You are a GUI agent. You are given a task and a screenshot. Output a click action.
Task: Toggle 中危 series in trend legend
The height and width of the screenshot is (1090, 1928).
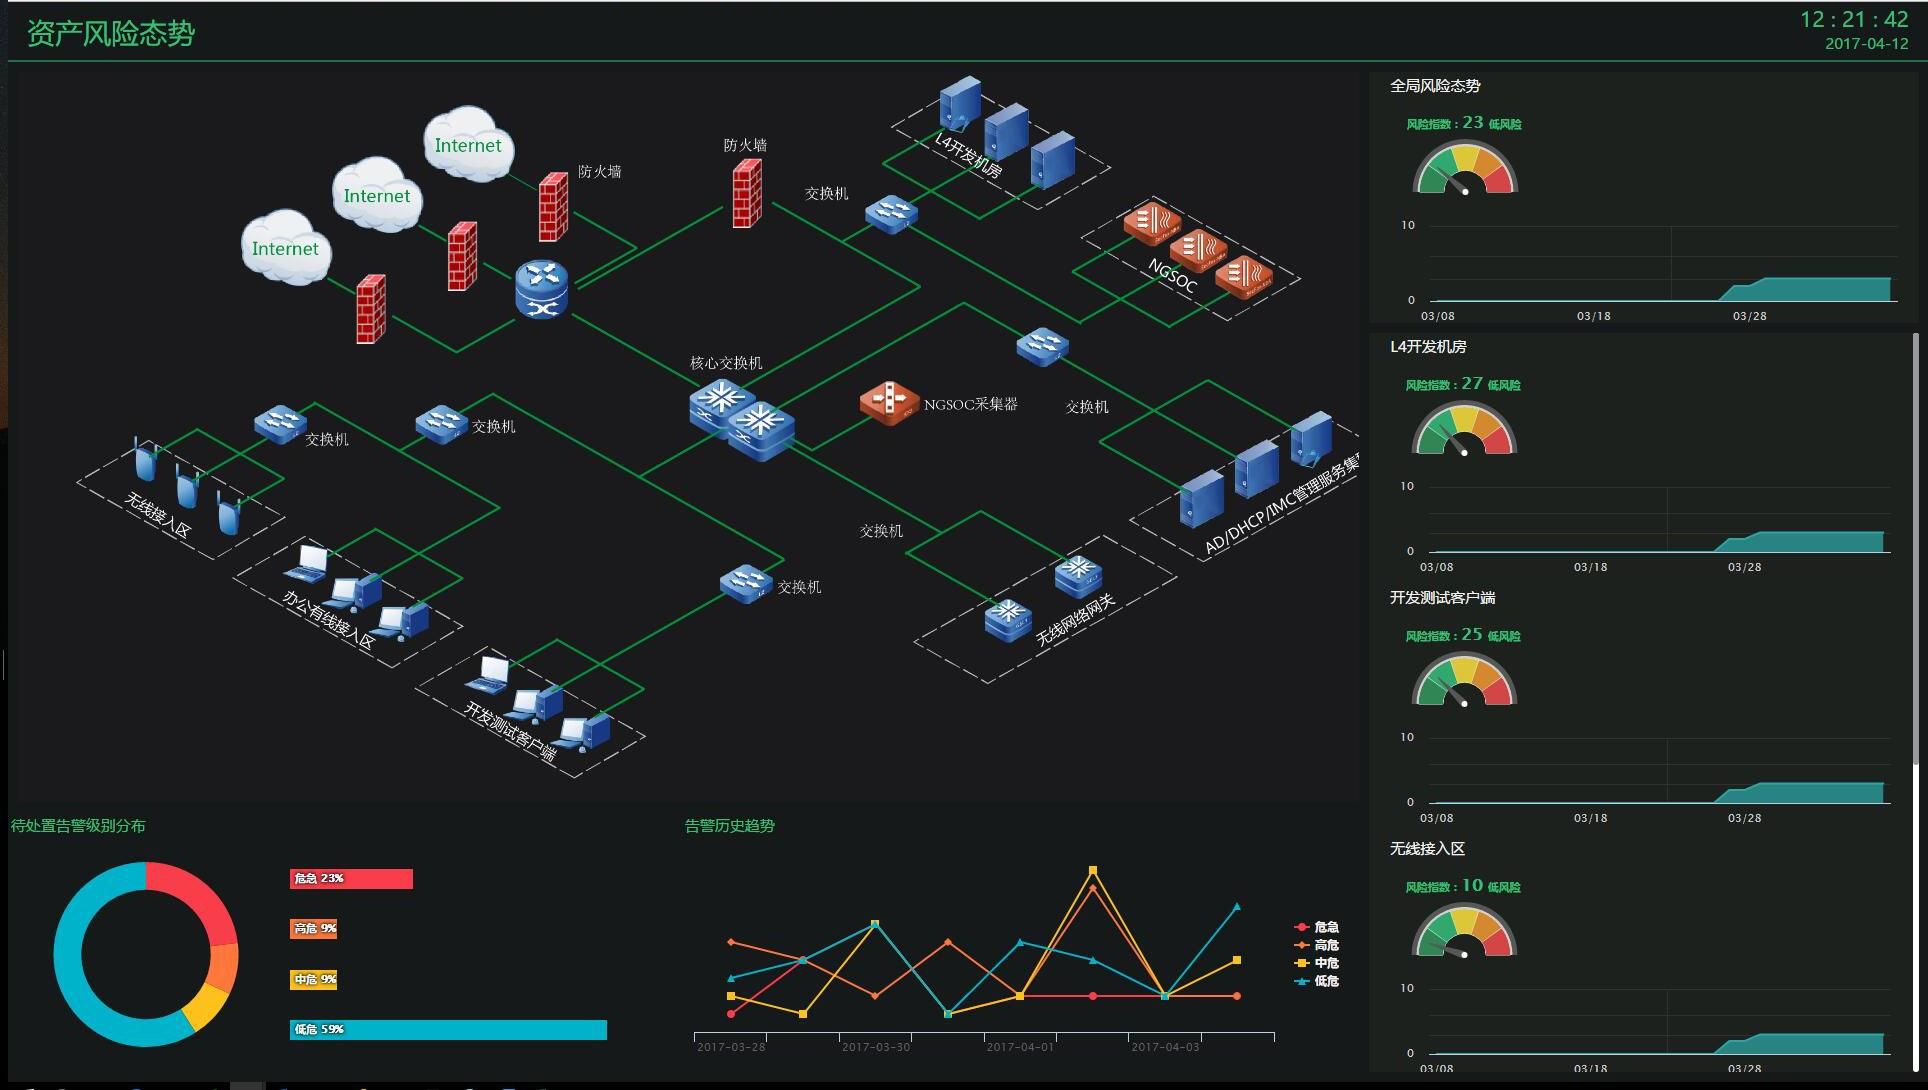1316,963
